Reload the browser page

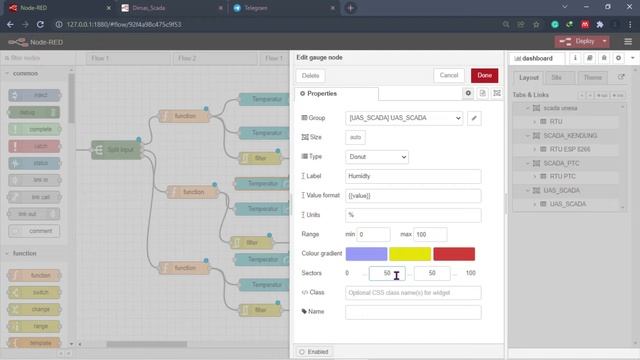[40, 24]
